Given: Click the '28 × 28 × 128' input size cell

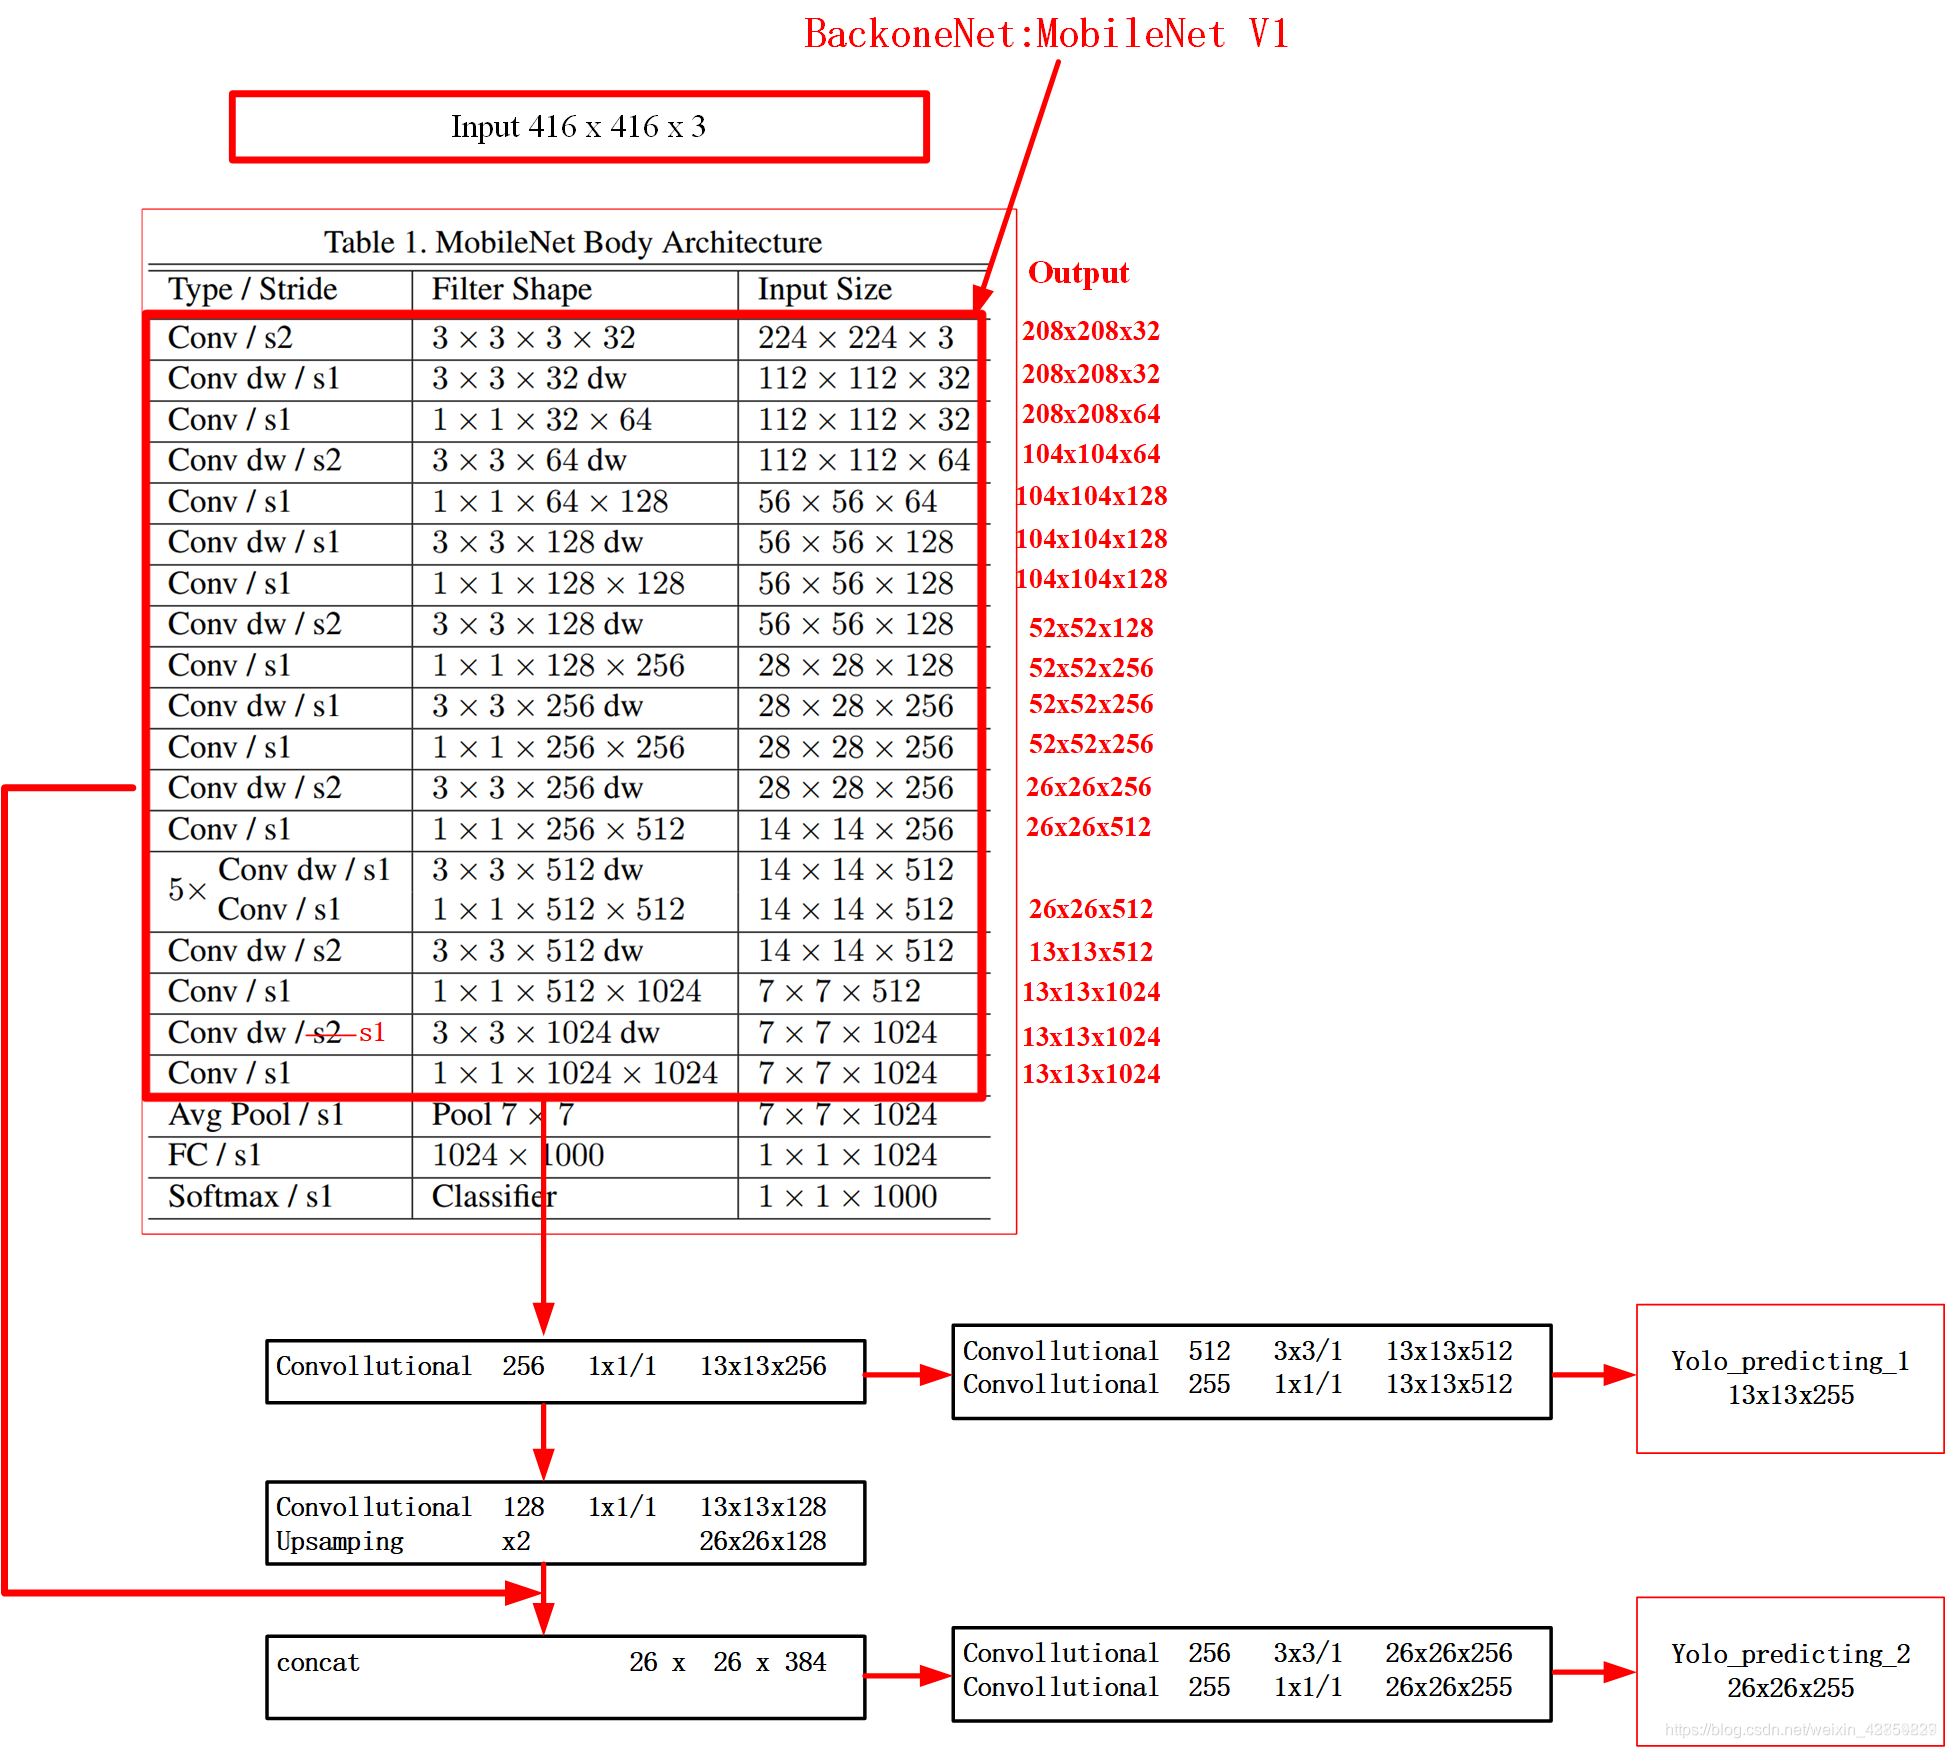Looking at the screenshot, I should coord(856,665).
